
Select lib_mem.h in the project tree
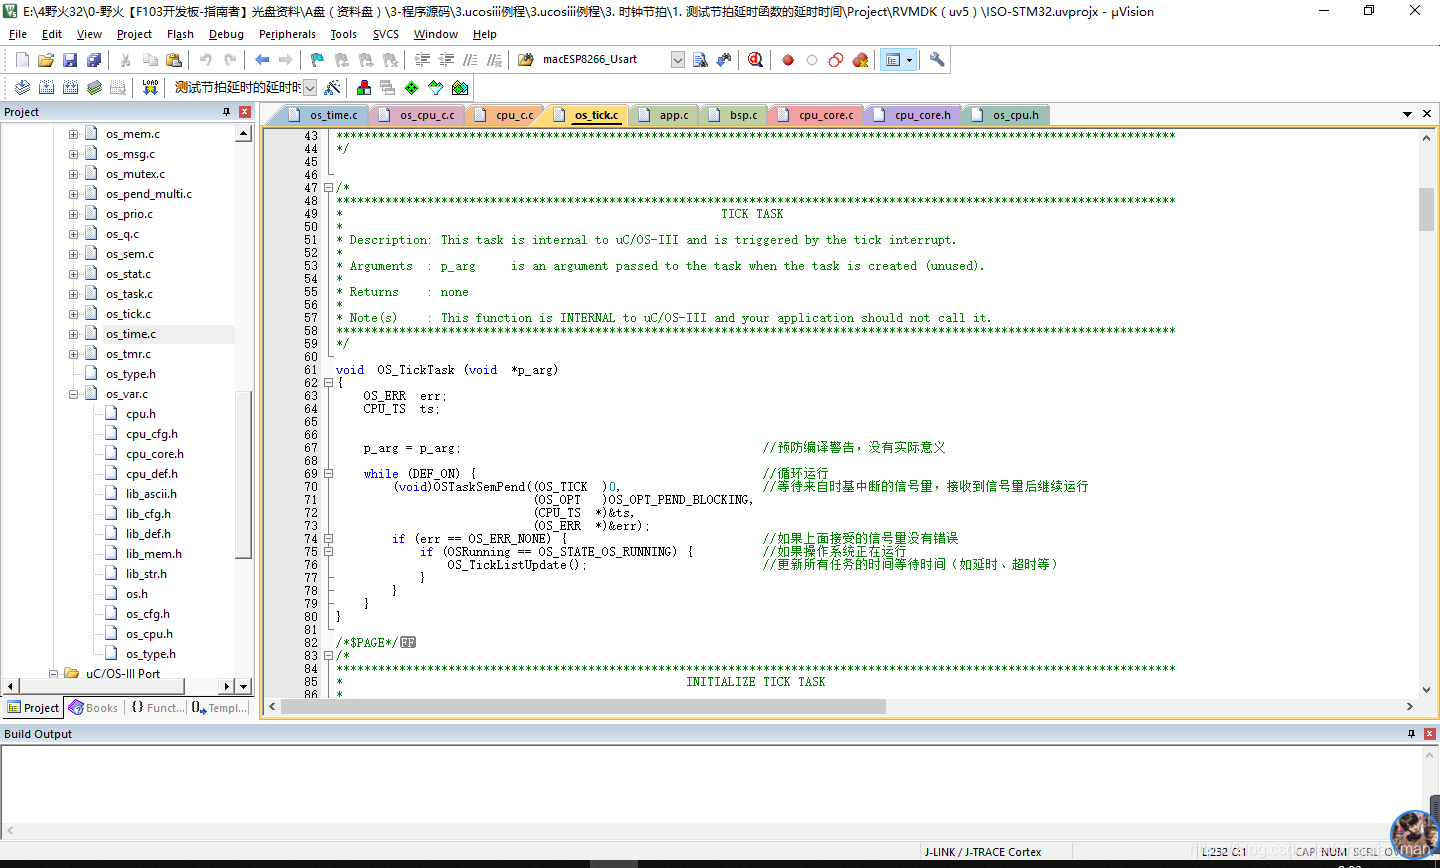coord(154,554)
